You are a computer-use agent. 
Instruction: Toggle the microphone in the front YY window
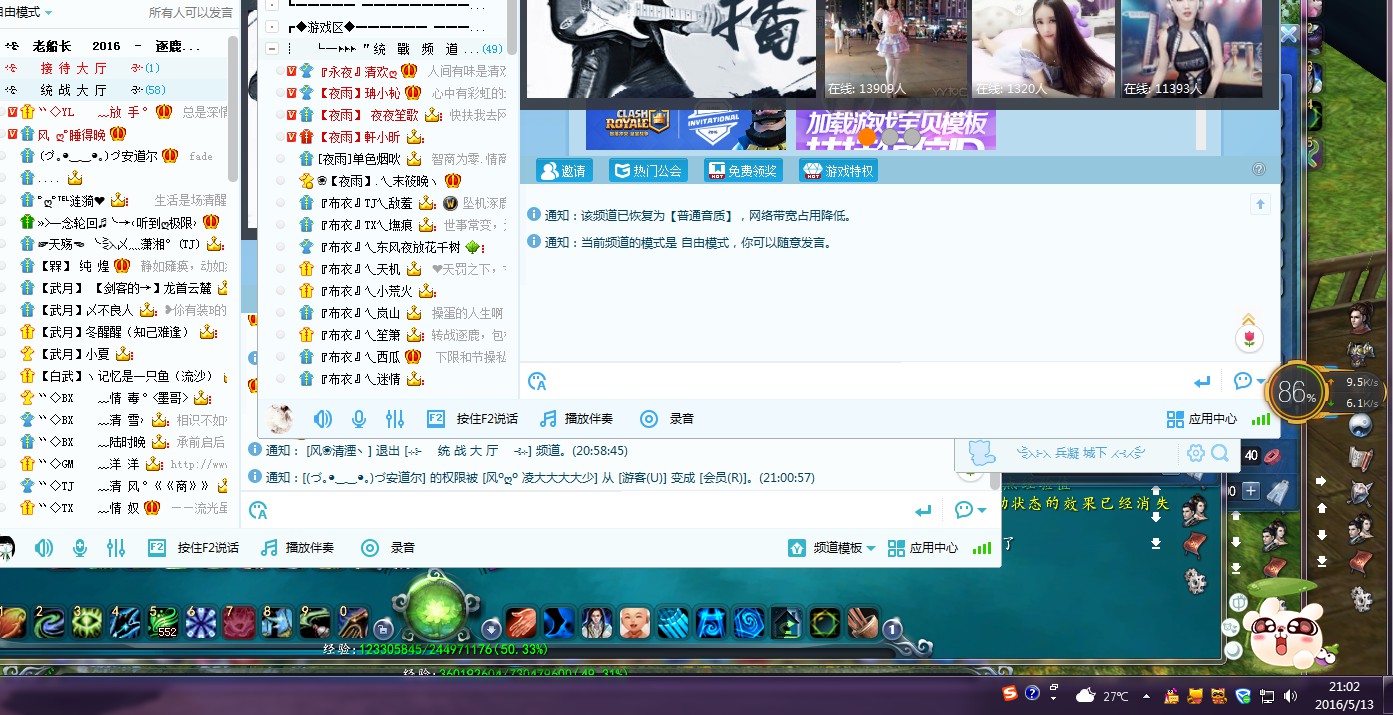359,419
